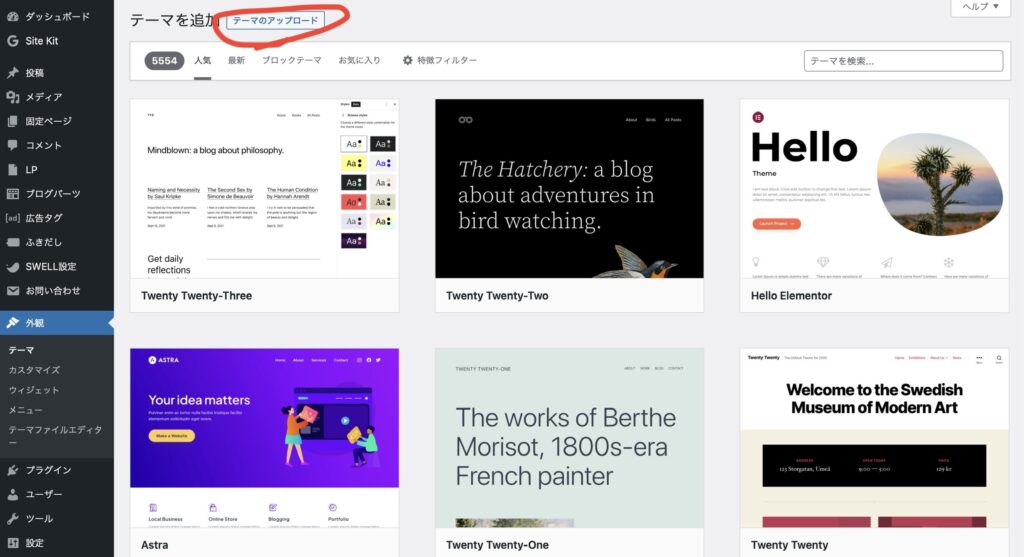Click the user icon beside ユーザー
Image resolution: width=1024 pixels, height=557 pixels.
[12, 494]
